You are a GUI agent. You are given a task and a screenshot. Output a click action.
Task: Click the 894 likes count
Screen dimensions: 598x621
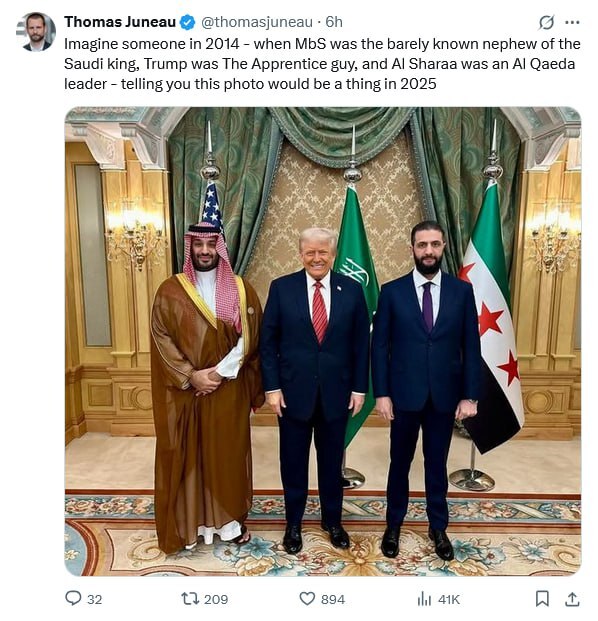[333, 600]
